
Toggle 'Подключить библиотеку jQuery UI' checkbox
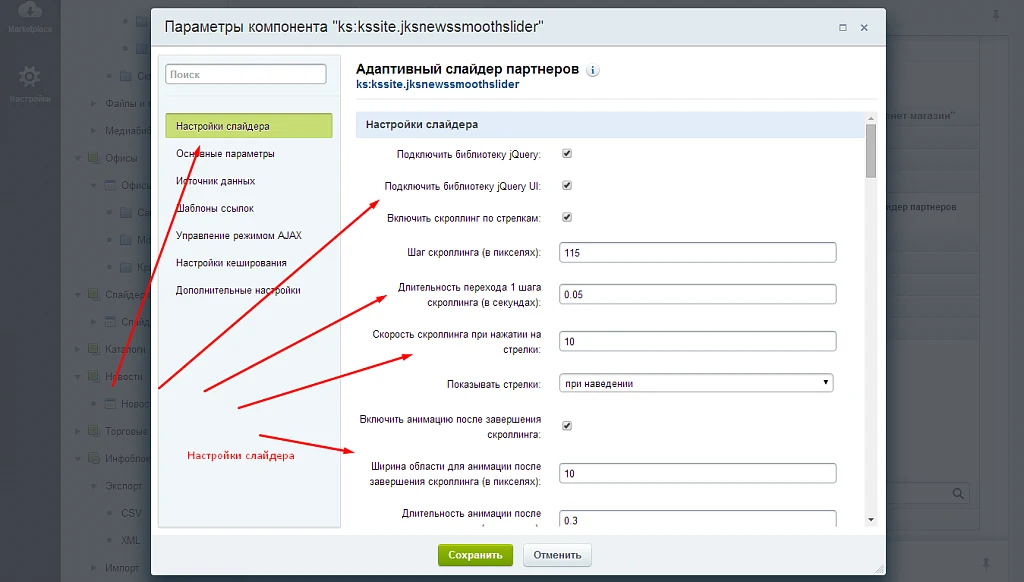pos(567,186)
